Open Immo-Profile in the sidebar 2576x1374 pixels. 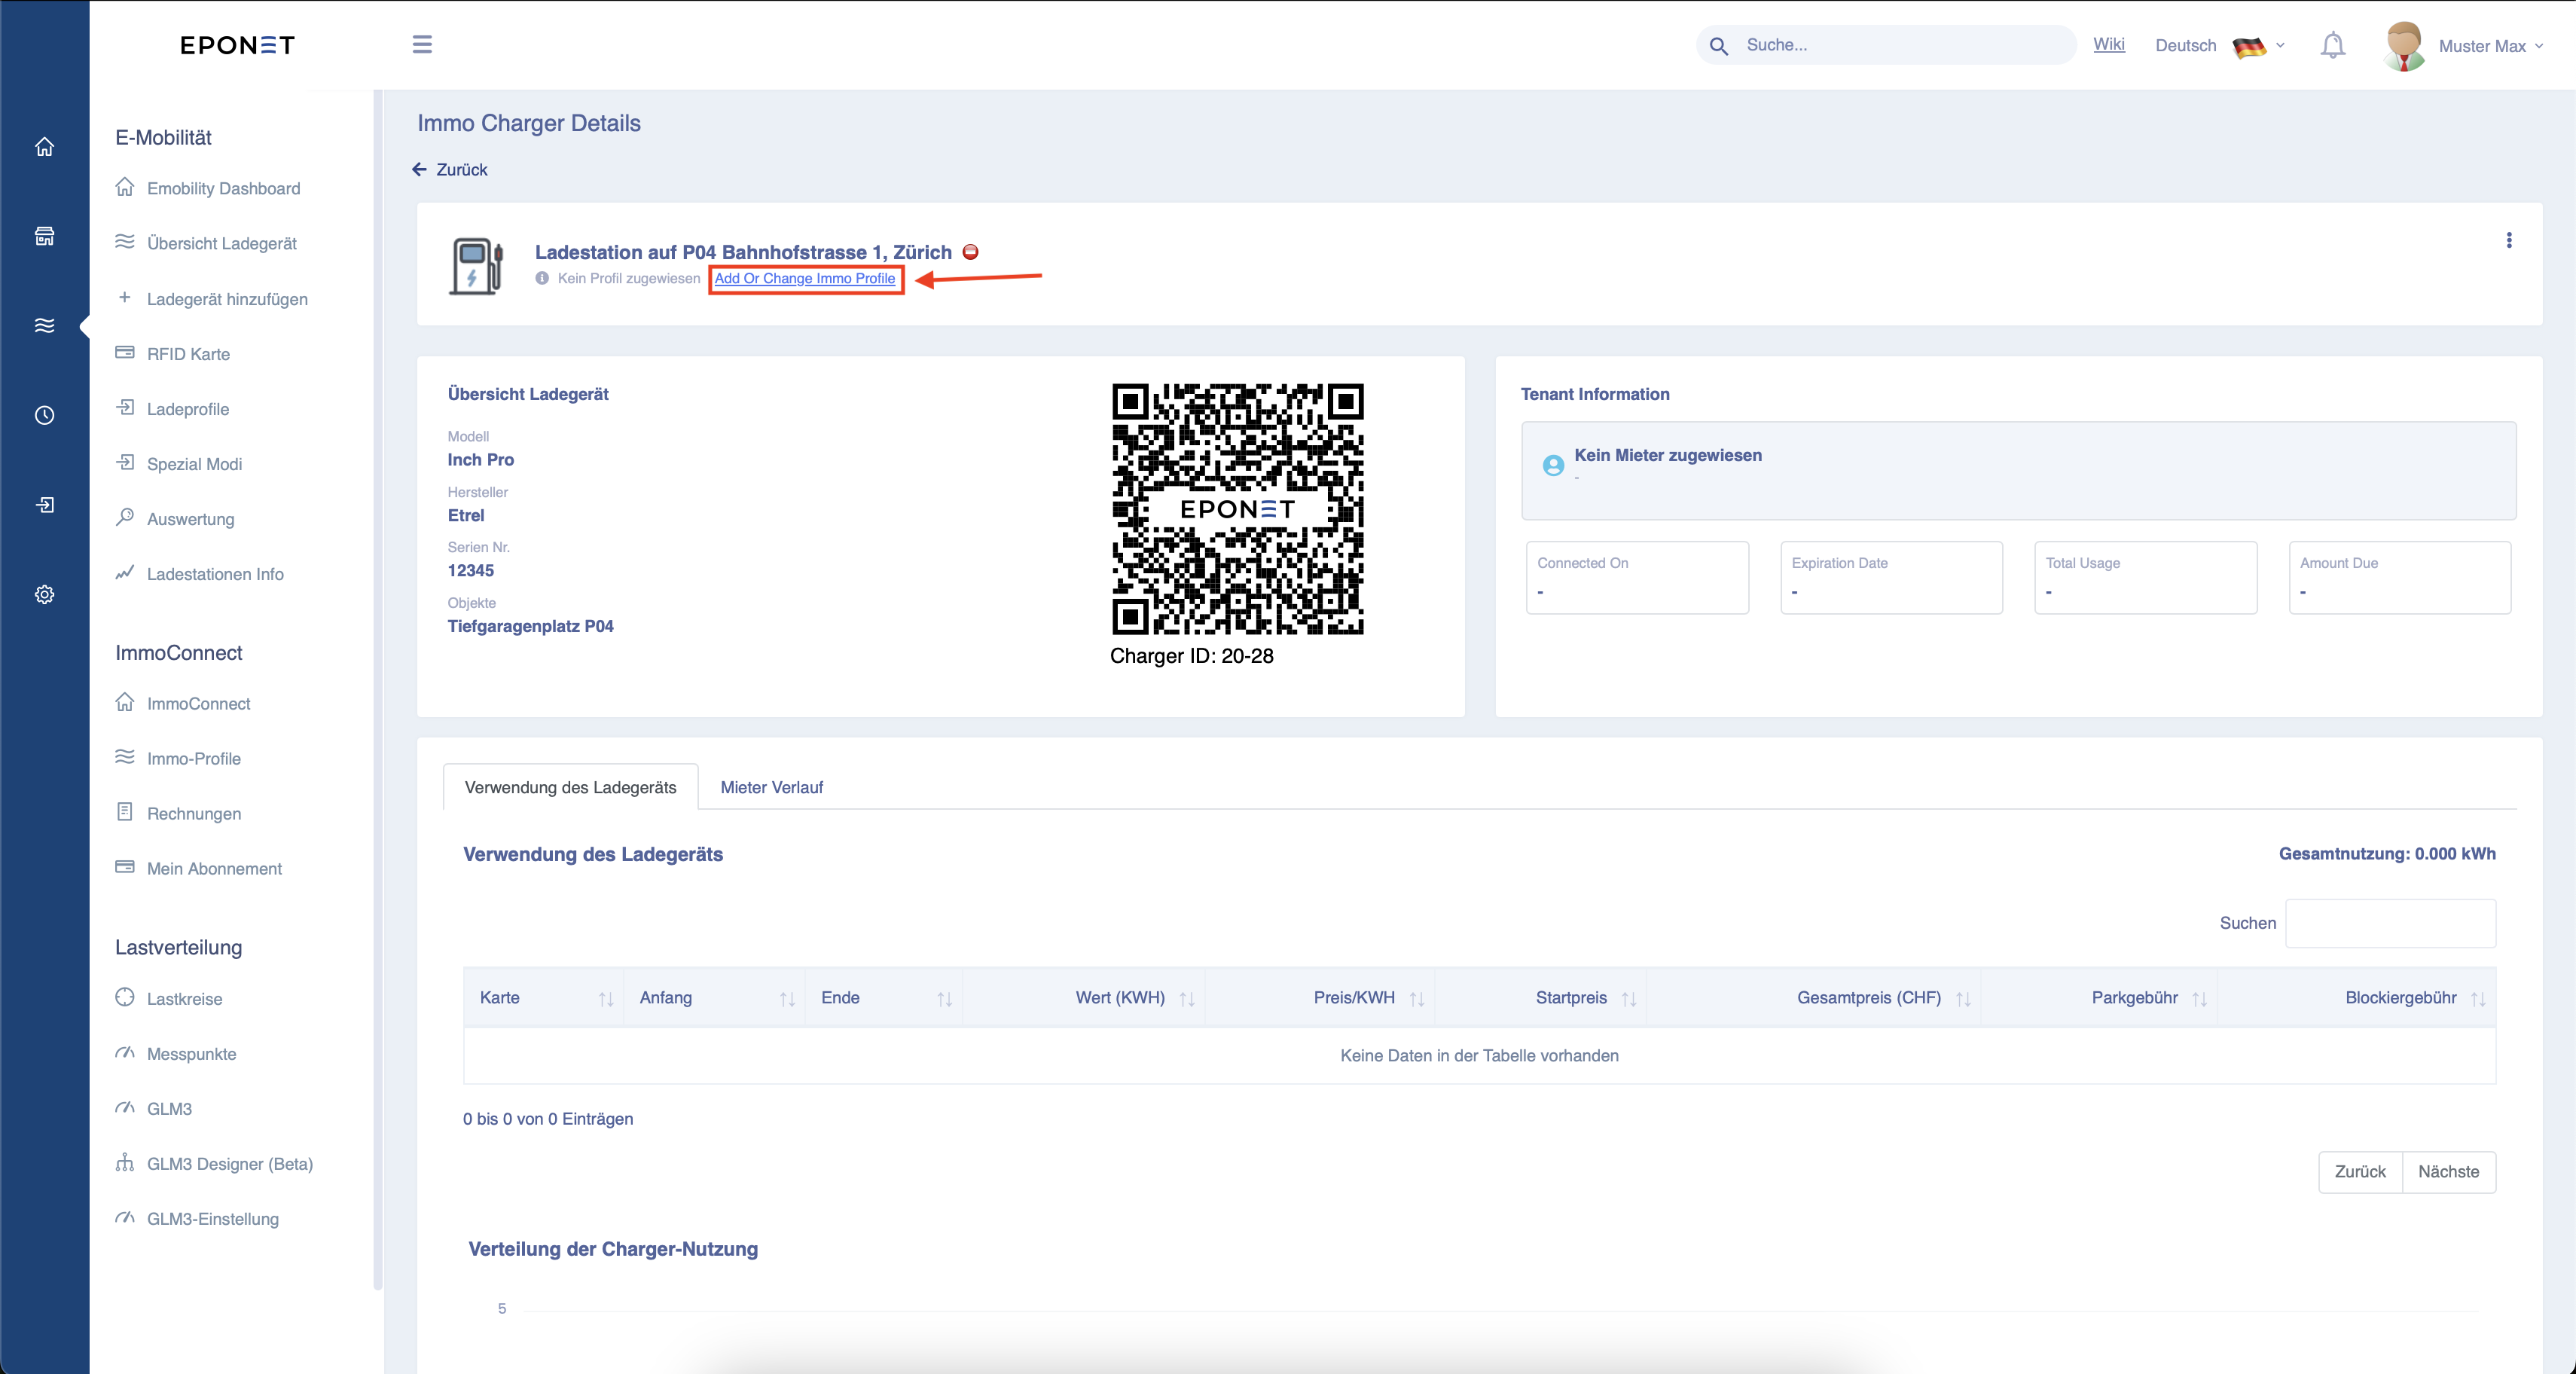(193, 759)
